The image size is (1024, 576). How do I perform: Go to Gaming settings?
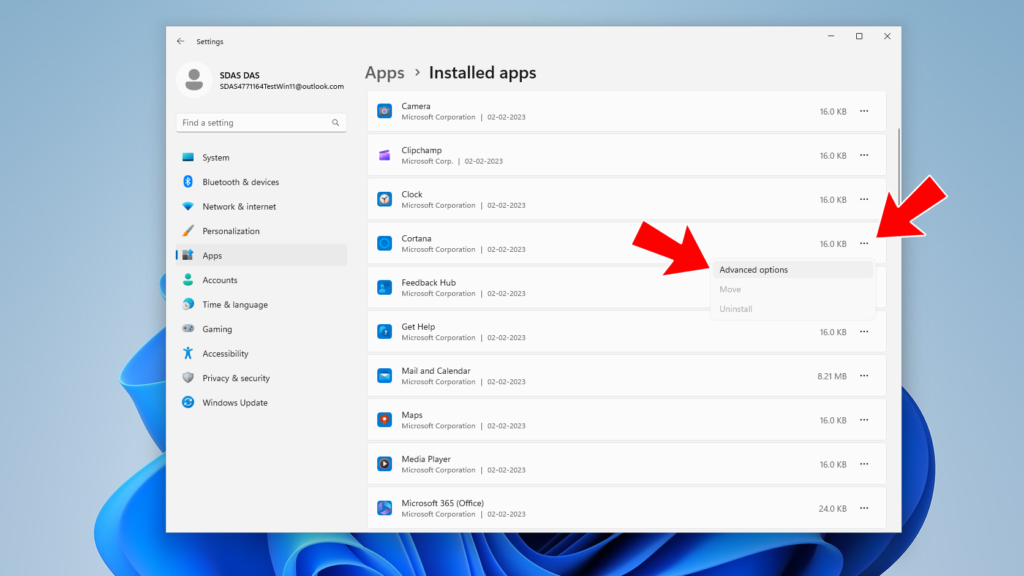[261, 328]
